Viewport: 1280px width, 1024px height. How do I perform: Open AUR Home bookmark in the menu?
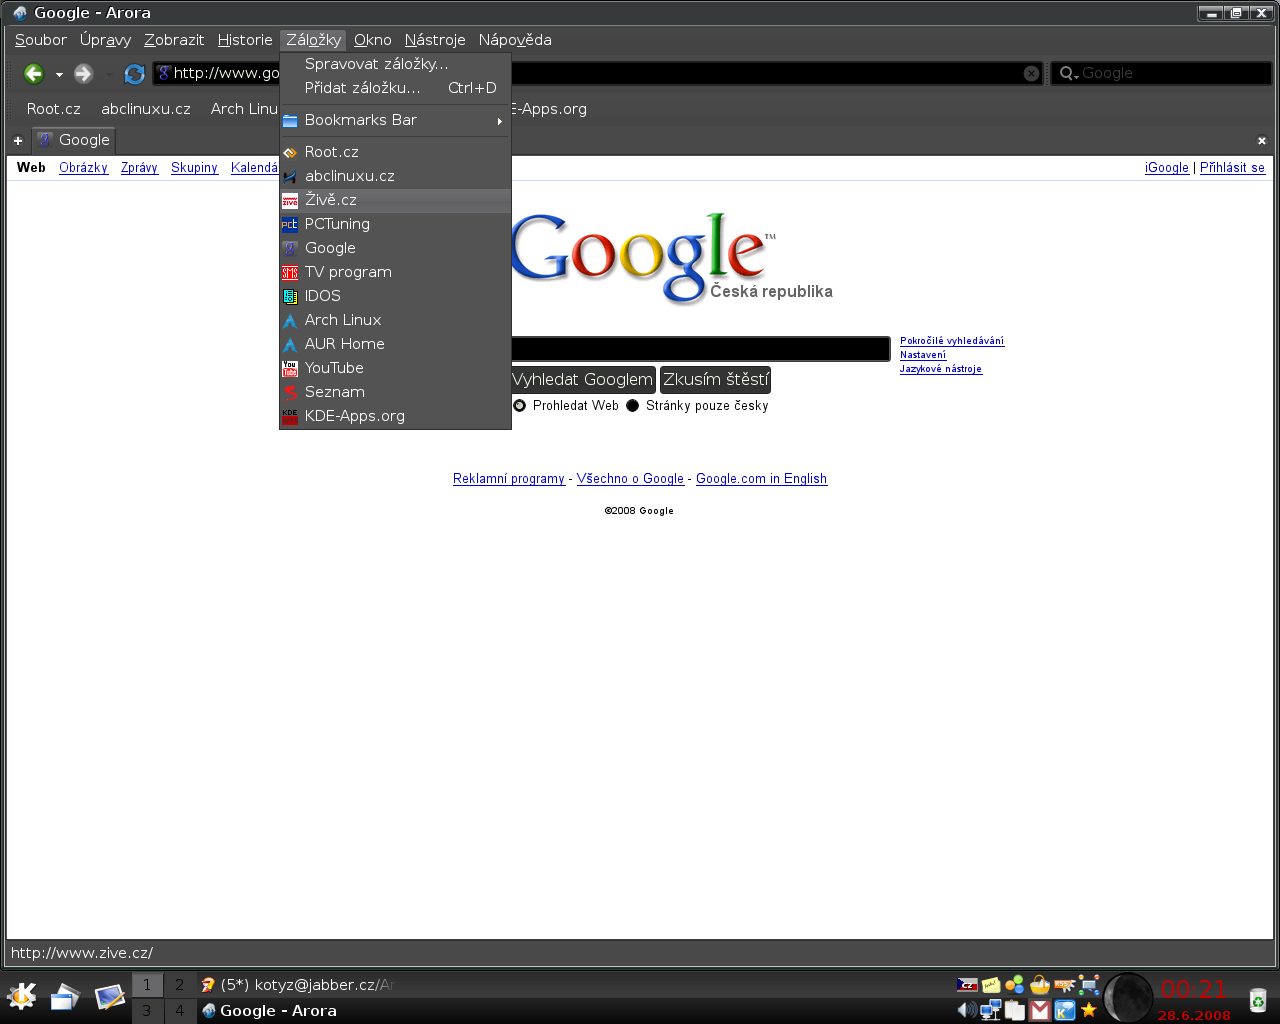click(x=395, y=344)
